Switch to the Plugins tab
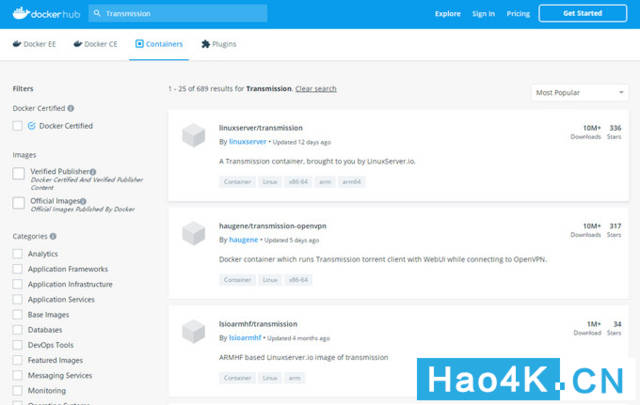640x405 pixels. [219, 44]
